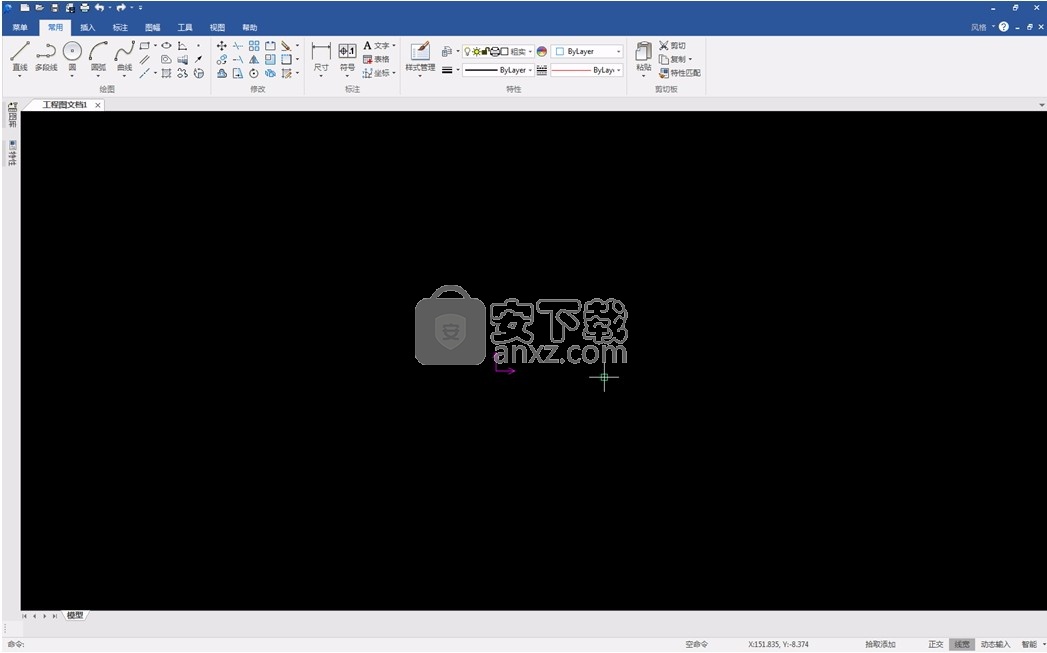1047x653 pixels.
Task: Switch to the Sheet (图幅) ribbon tab
Action: (x=152, y=27)
